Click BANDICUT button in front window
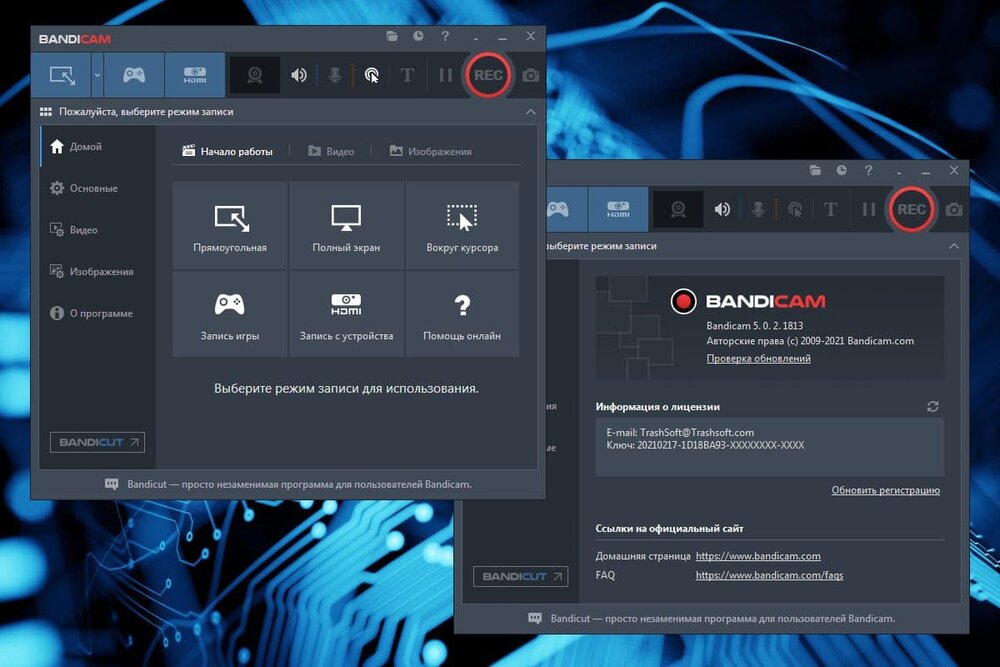The width and height of the screenshot is (1000, 667). (98, 442)
